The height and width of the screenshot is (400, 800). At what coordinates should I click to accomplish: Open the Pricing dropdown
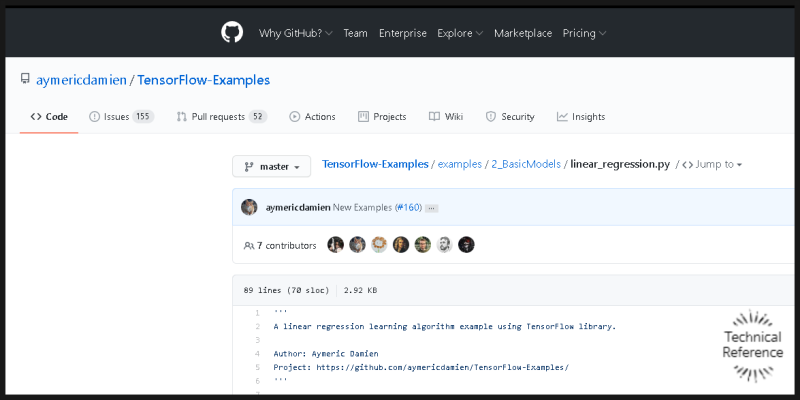(x=584, y=33)
